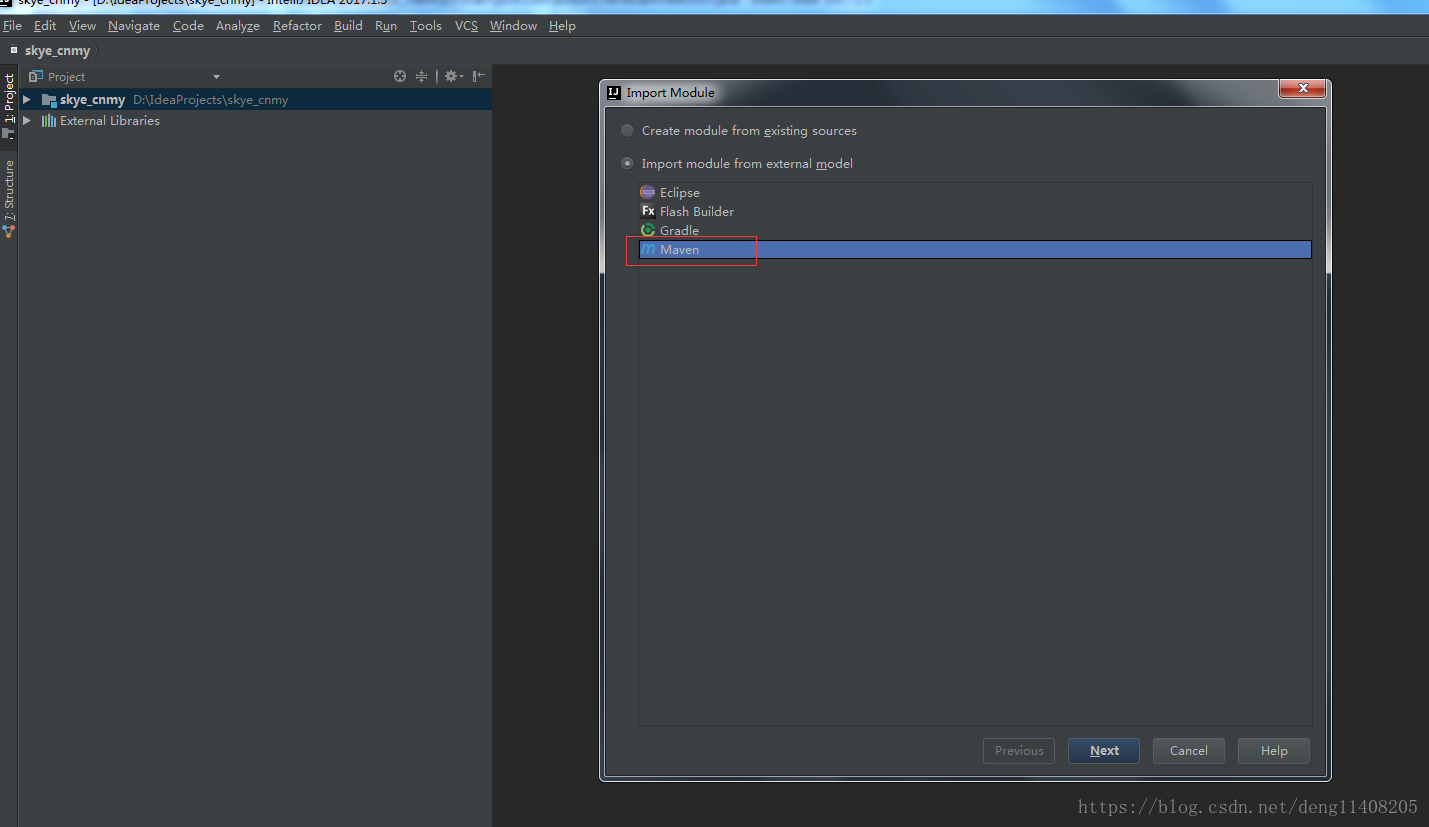Open the VCS menu
Screen dimensions: 1429x827
[x=466, y=26]
